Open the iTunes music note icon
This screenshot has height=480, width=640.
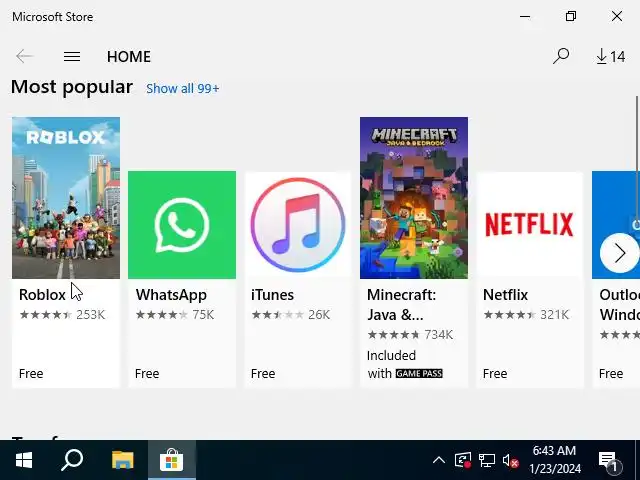(x=298, y=225)
